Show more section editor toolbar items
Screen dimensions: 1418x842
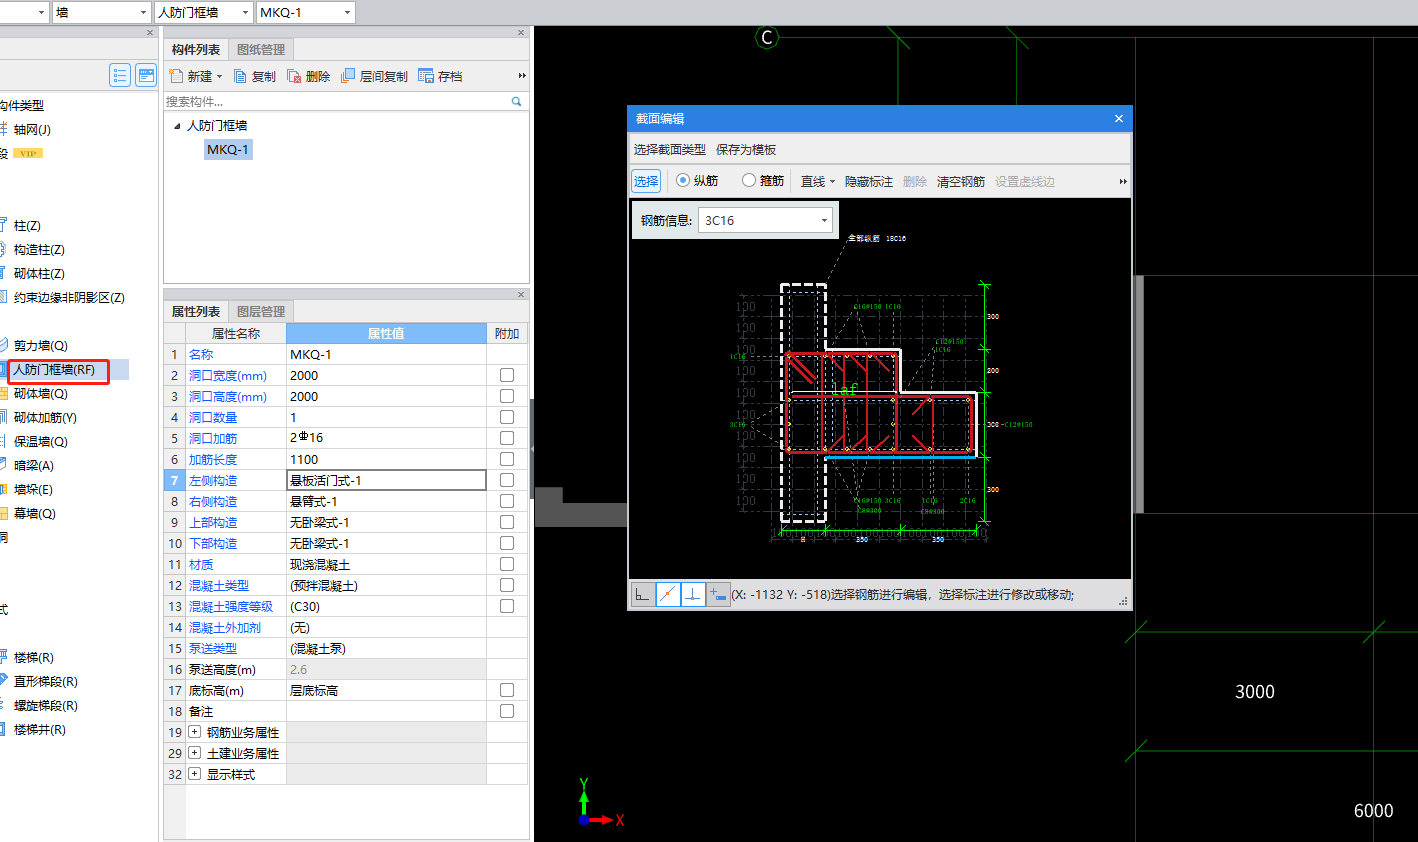pyautogui.click(x=1123, y=181)
